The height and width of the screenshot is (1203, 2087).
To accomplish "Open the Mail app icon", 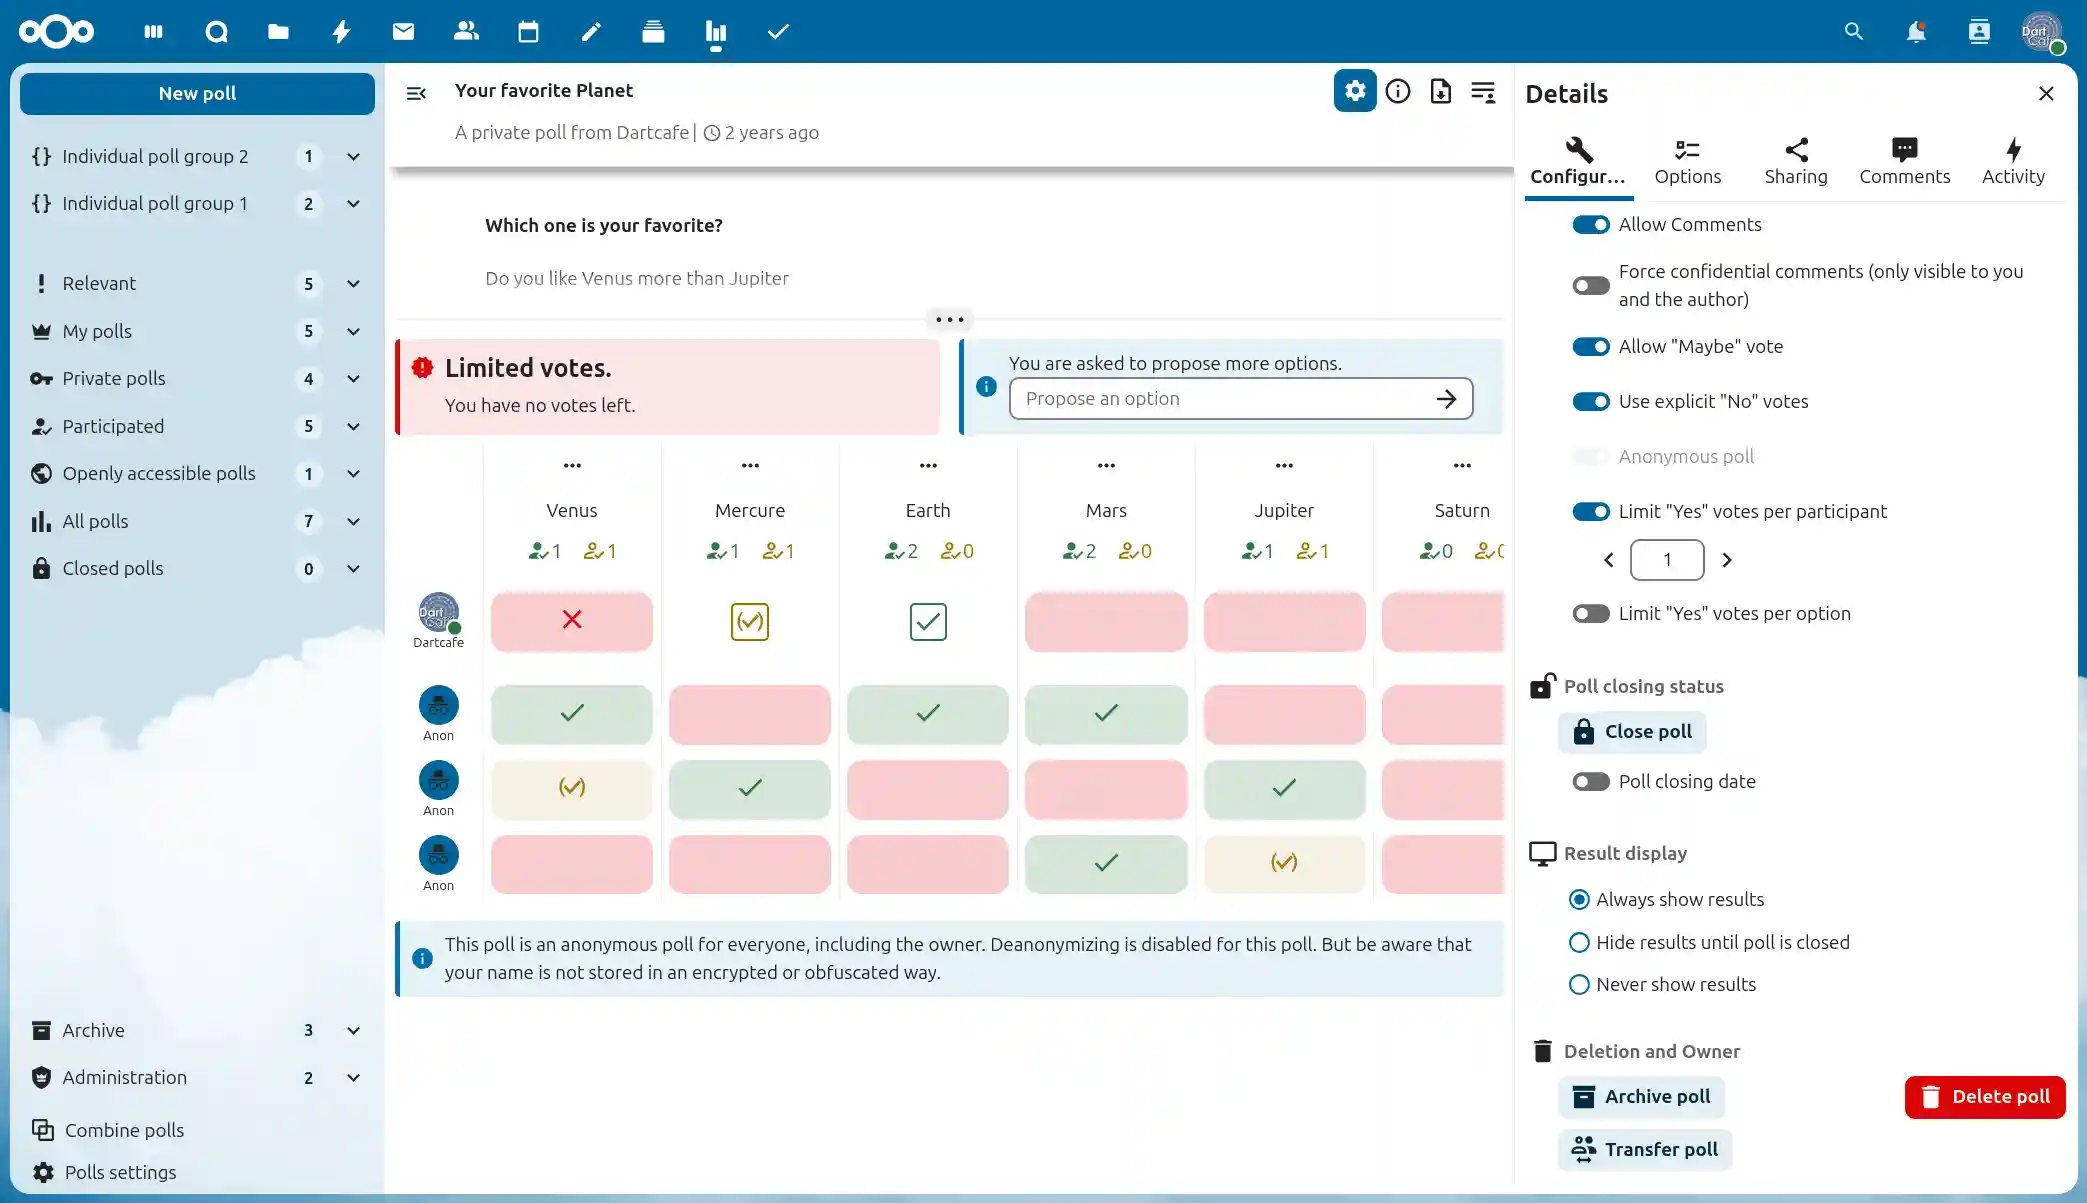I will (403, 32).
